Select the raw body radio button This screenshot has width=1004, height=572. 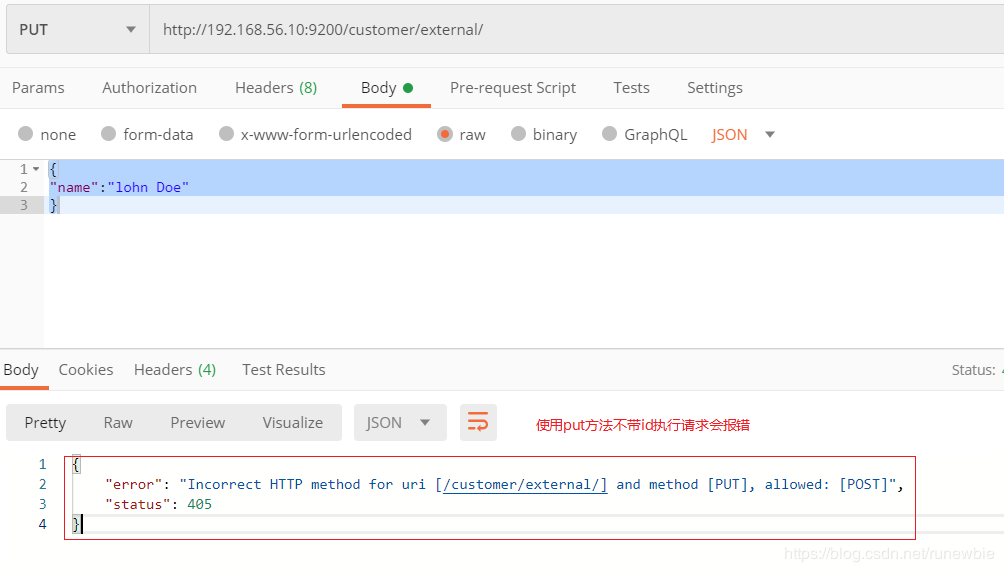[x=444, y=134]
